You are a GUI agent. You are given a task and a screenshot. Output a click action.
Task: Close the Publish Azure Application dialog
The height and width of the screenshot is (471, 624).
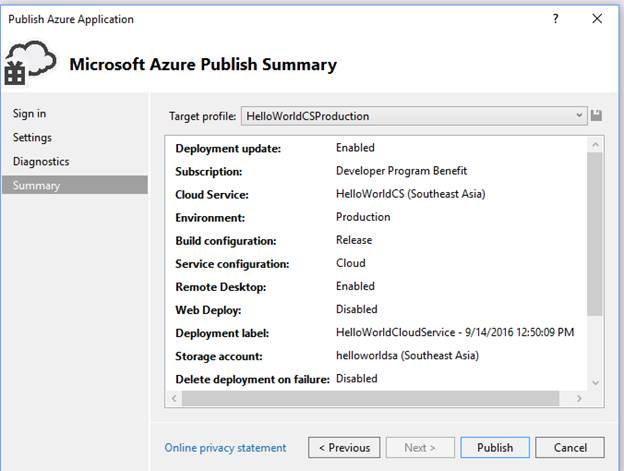597,19
